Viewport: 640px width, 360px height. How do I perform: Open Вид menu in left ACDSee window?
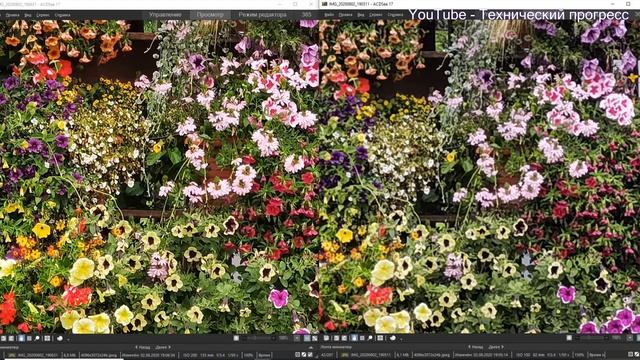click(x=28, y=15)
